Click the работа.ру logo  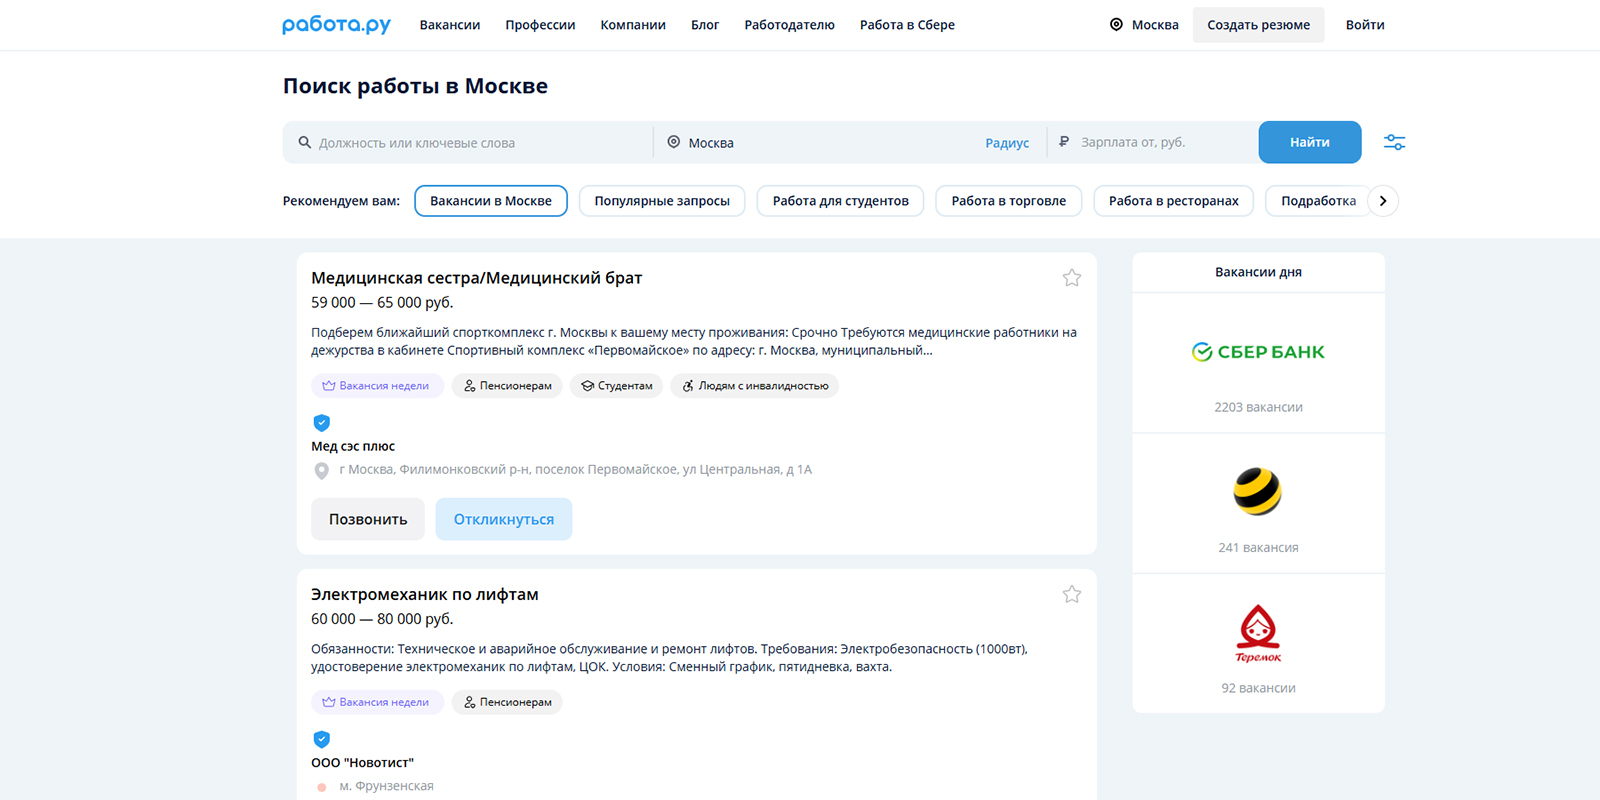pos(336,25)
